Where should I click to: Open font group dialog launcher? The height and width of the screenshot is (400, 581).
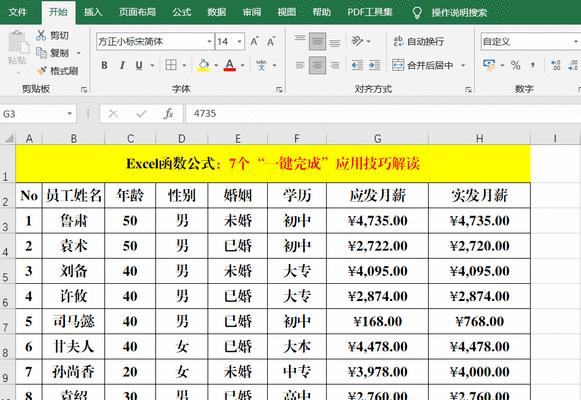pos(279,89)
